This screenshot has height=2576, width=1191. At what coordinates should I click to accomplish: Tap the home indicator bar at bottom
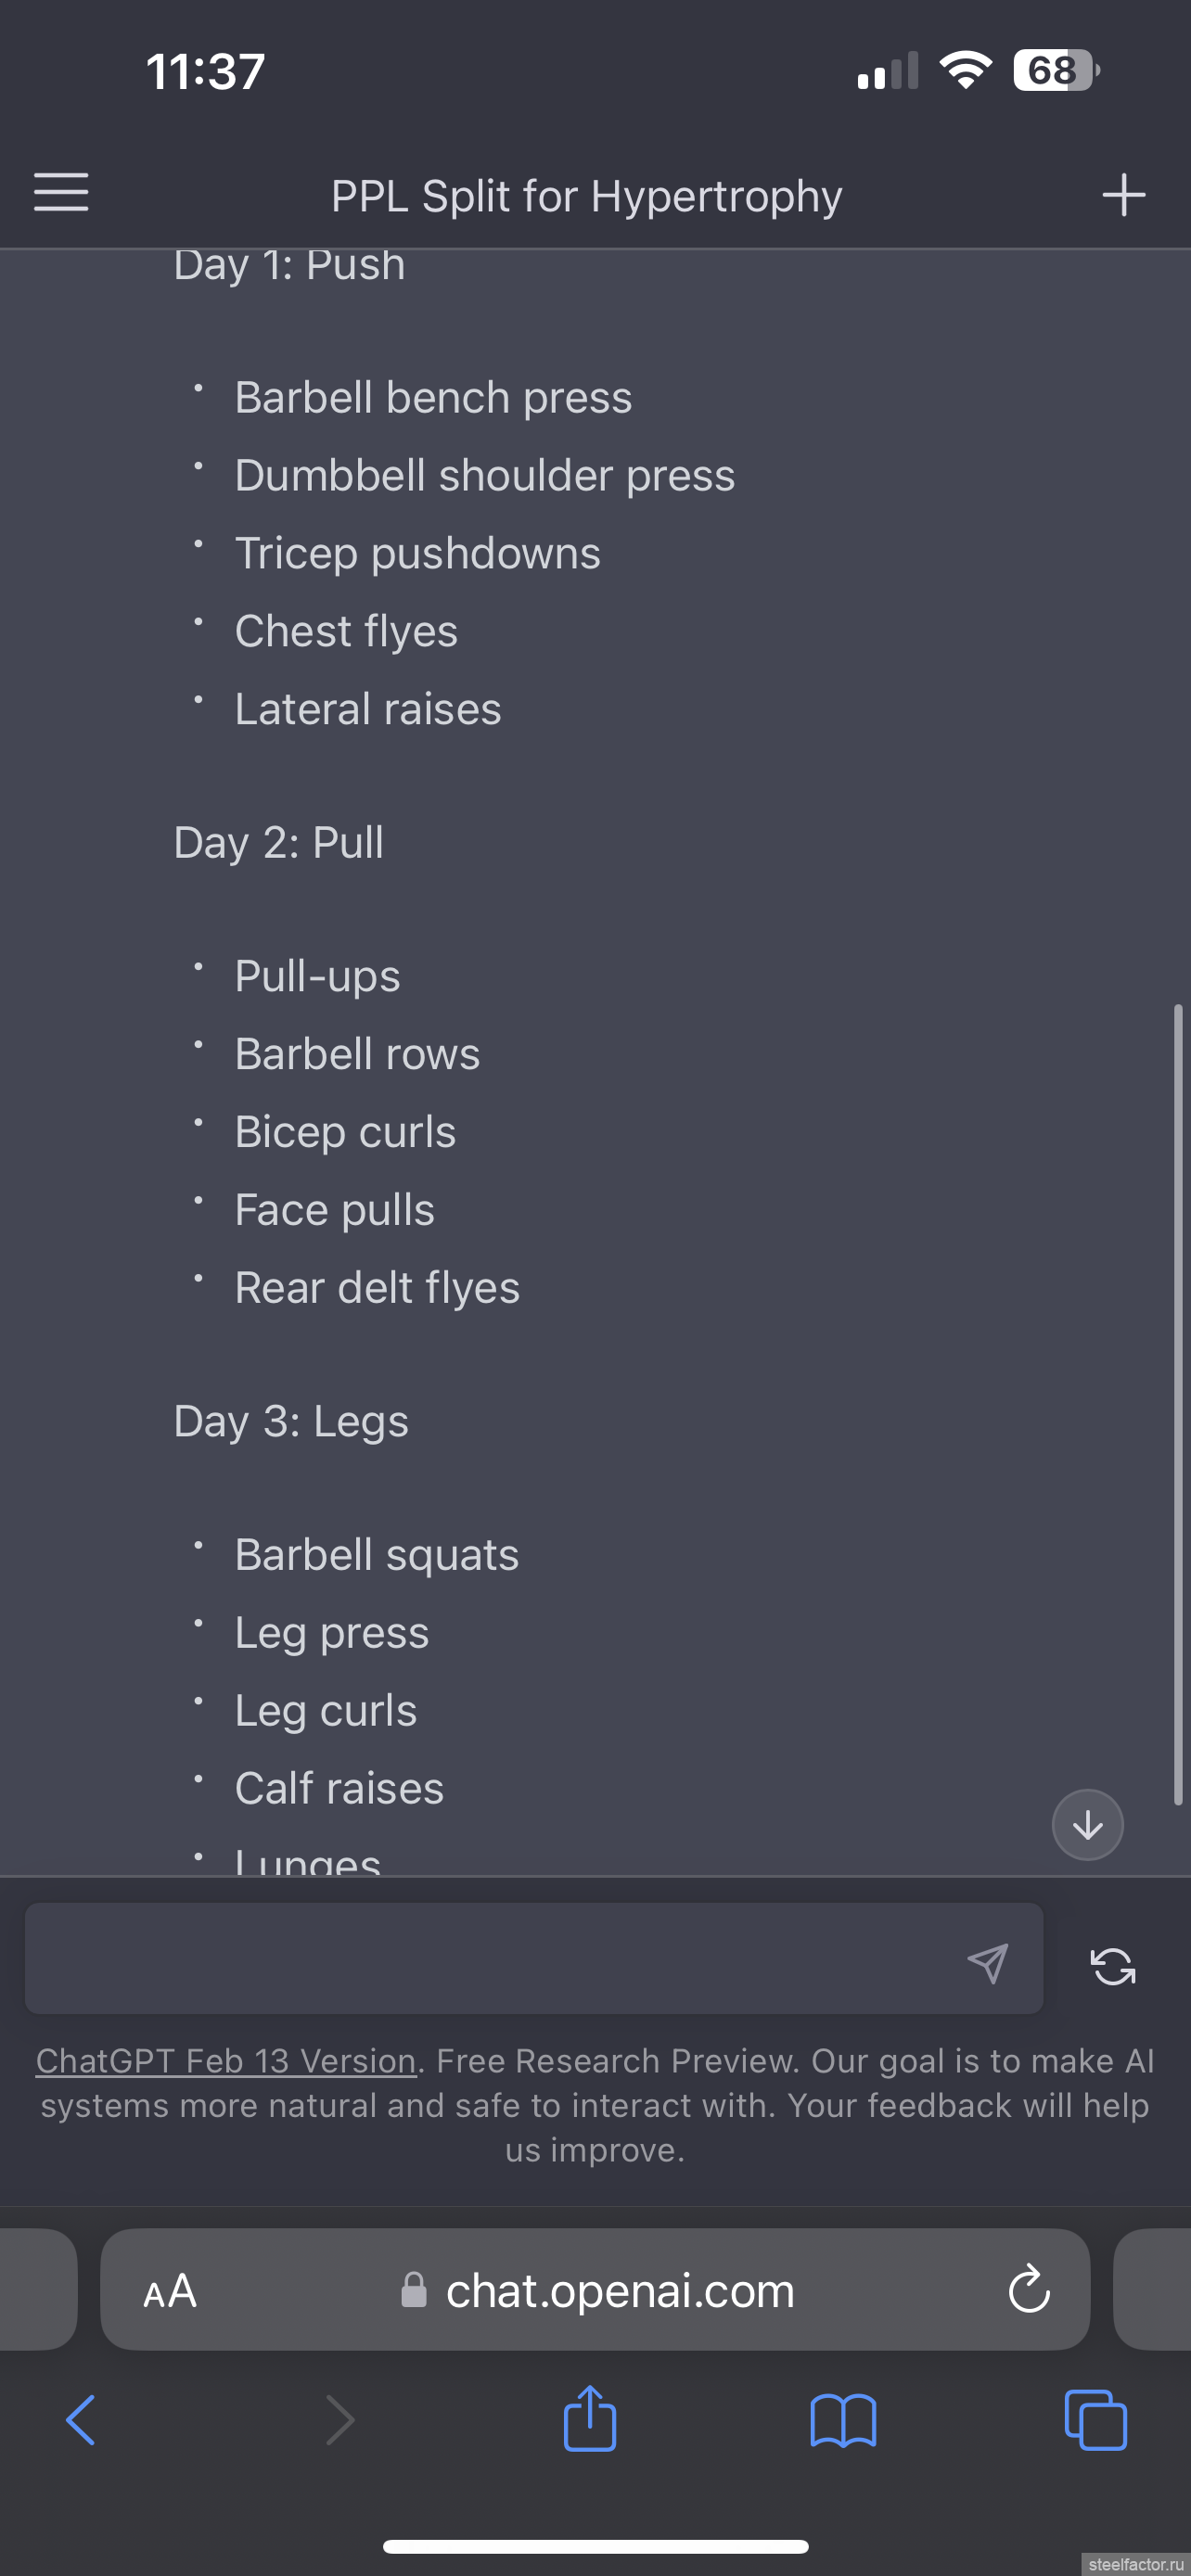(596, 2546)
